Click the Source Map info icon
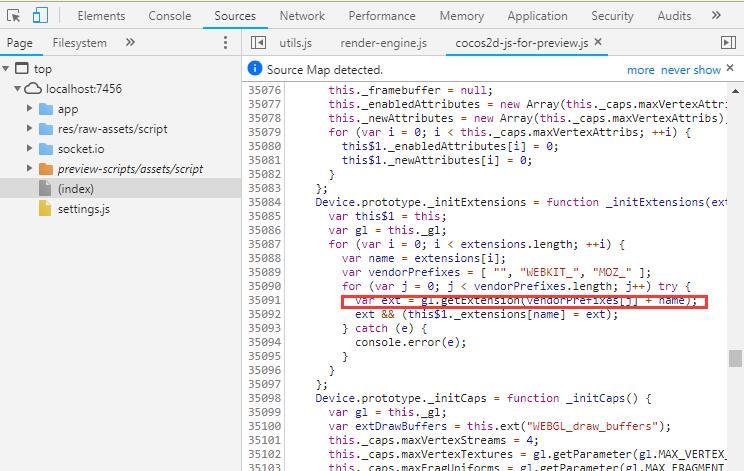 coord(255,68)
